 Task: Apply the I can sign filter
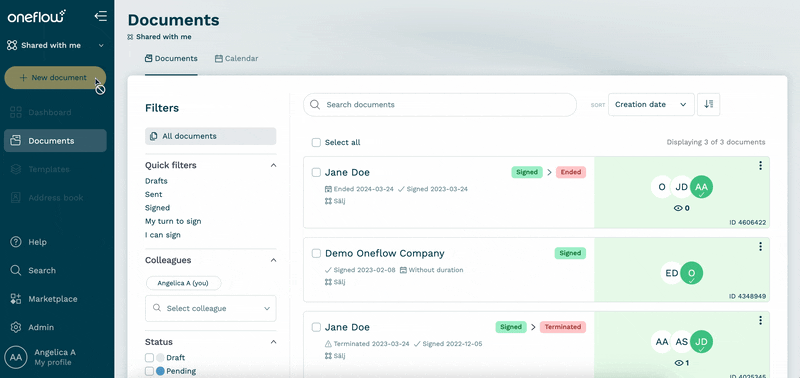163,235
